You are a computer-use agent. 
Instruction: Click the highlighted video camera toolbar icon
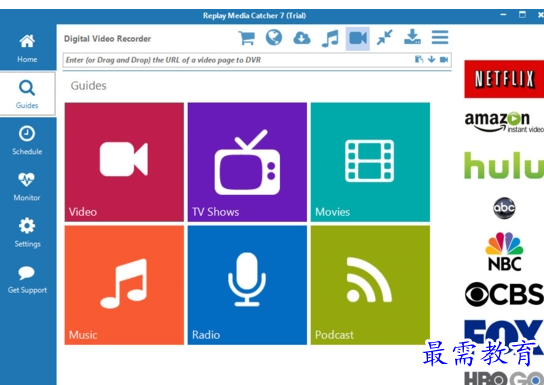pyautogui.click(x=358, y=38)
